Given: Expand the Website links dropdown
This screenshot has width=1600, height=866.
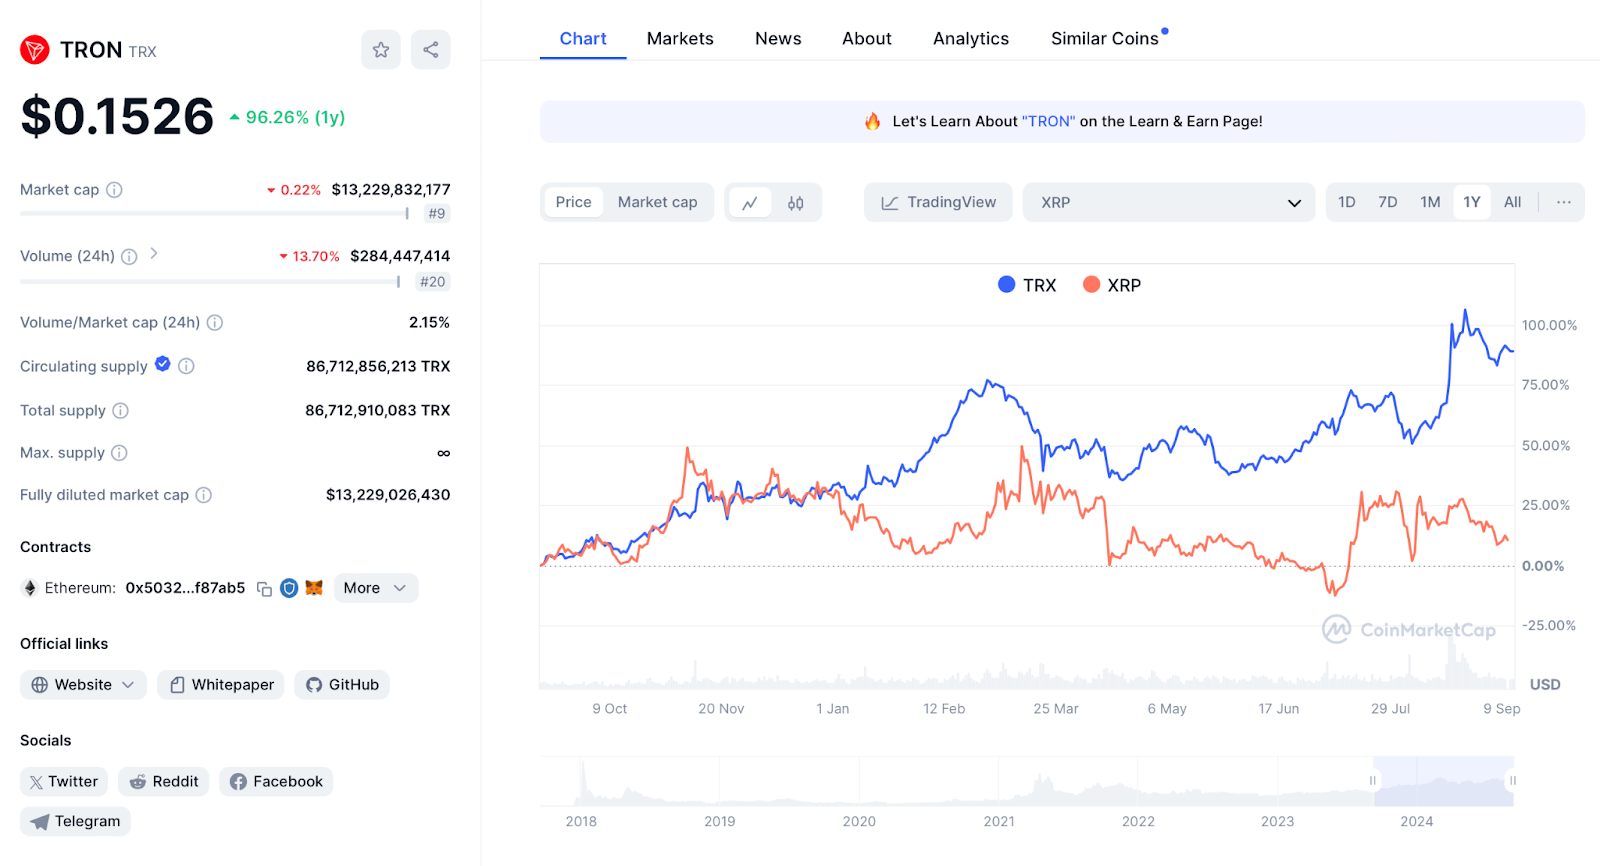Looking at the screenshot, I should [x=83, y=685].
